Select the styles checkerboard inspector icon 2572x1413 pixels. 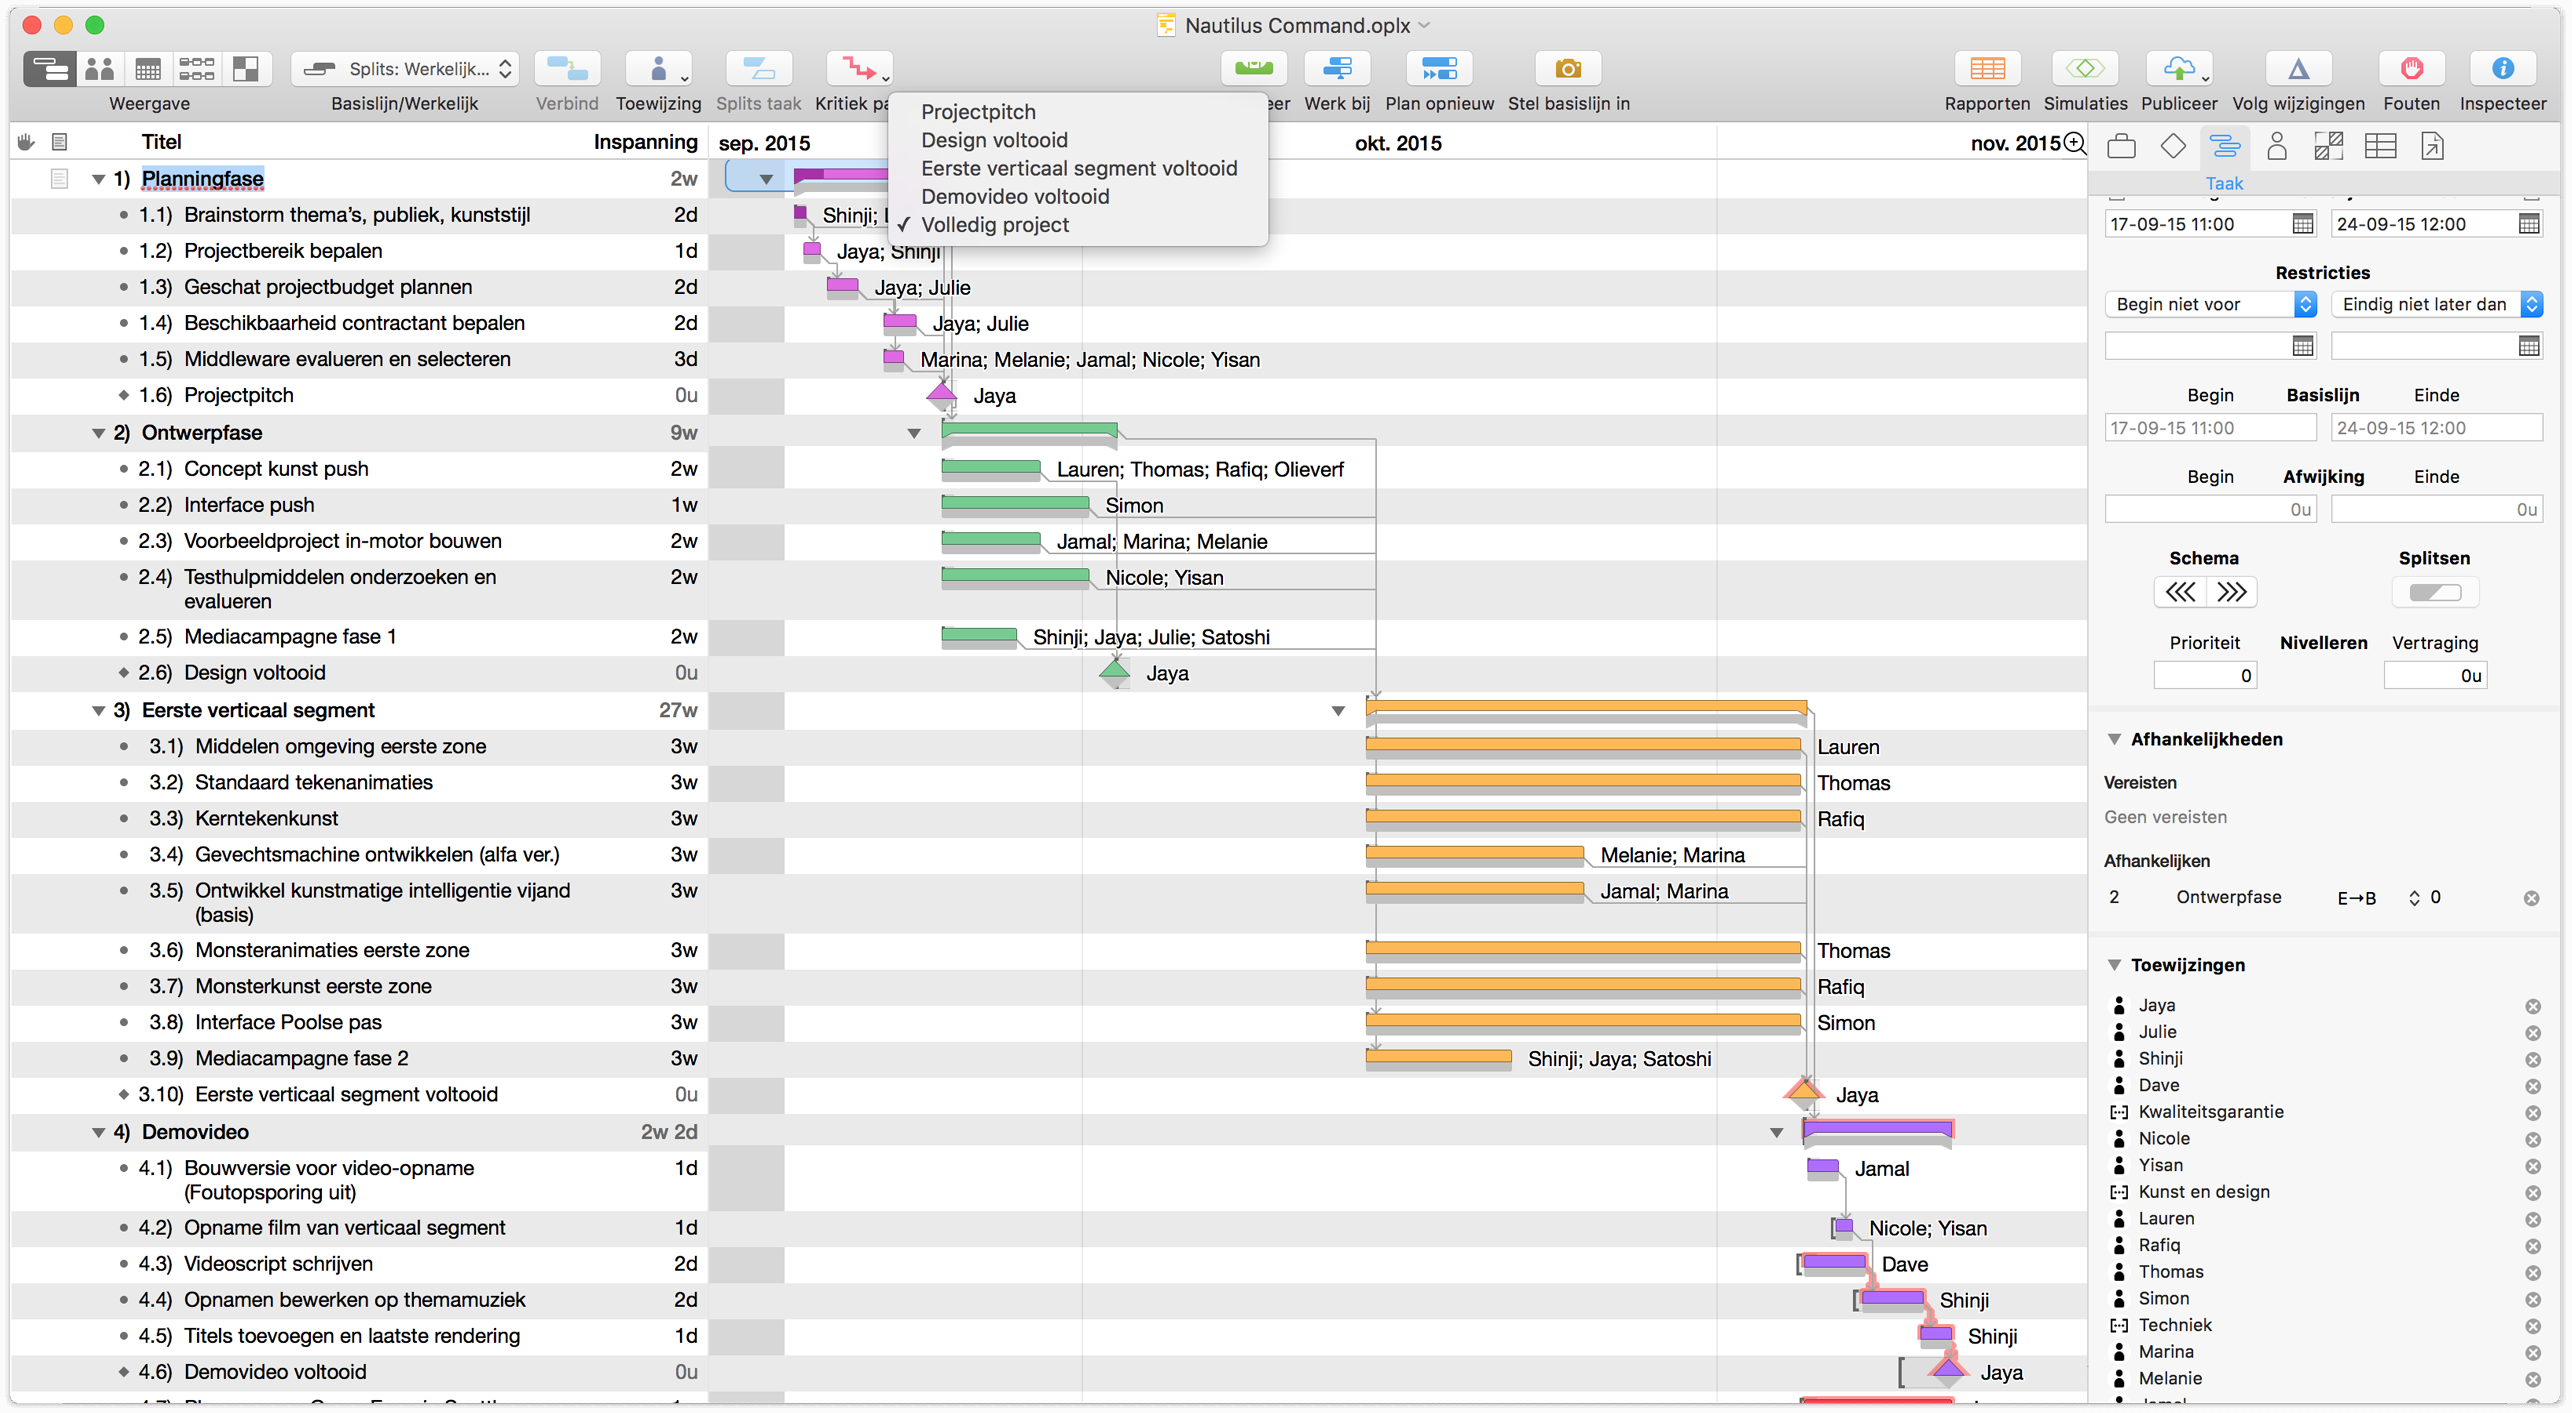(x=2328, y=146)
